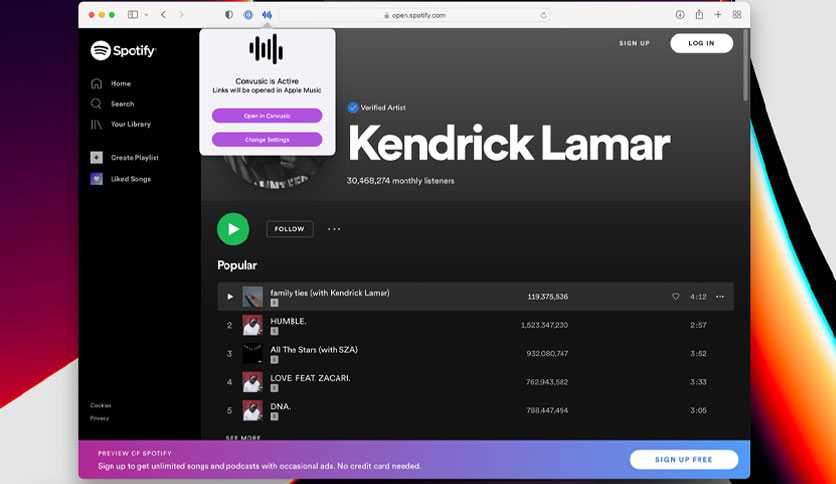Viewport: 836px width, 484px height.
Task: Like the family ties song via heart icon
Action: [x=676, y=296]
